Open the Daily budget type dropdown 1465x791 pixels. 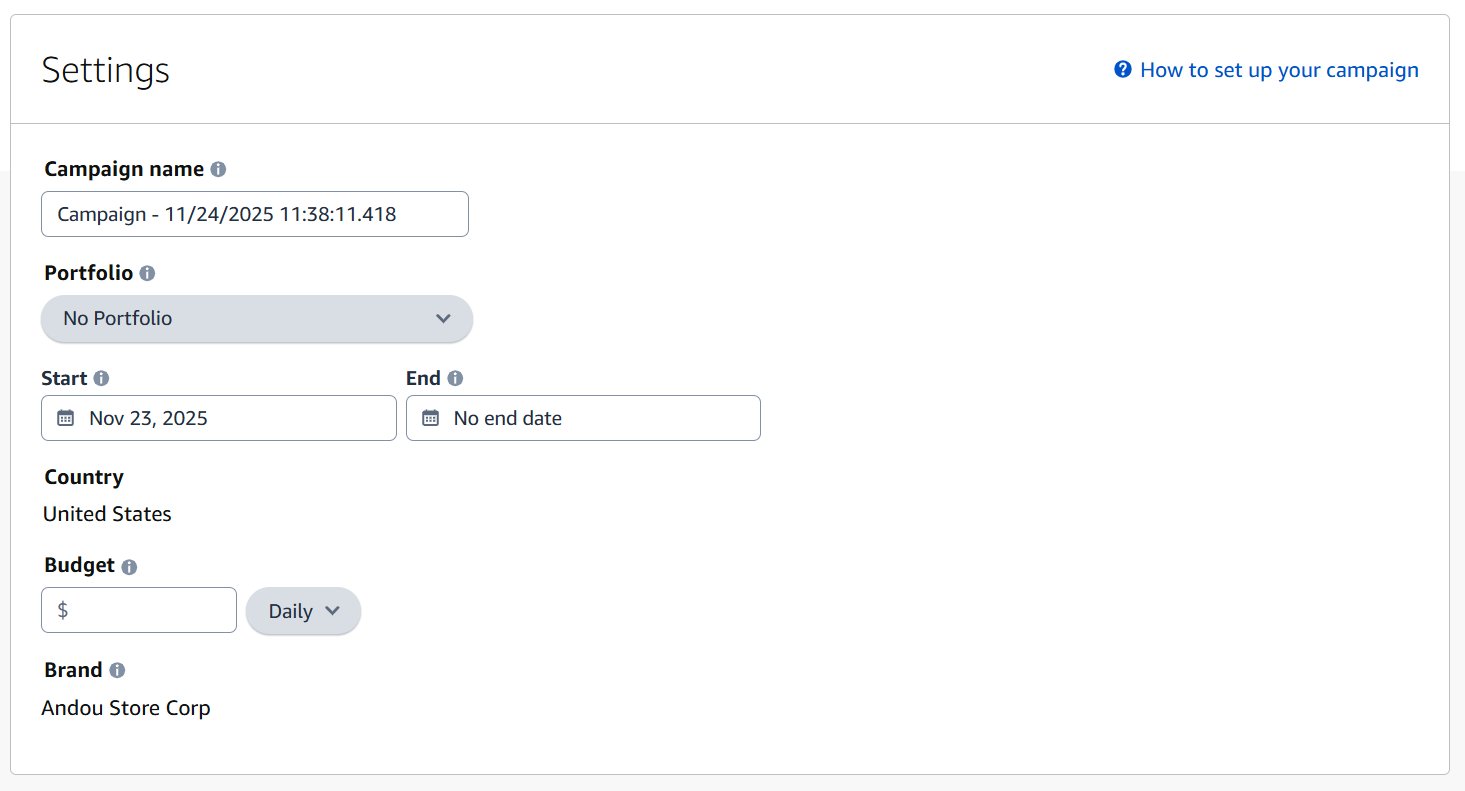(x=302, y=610)
